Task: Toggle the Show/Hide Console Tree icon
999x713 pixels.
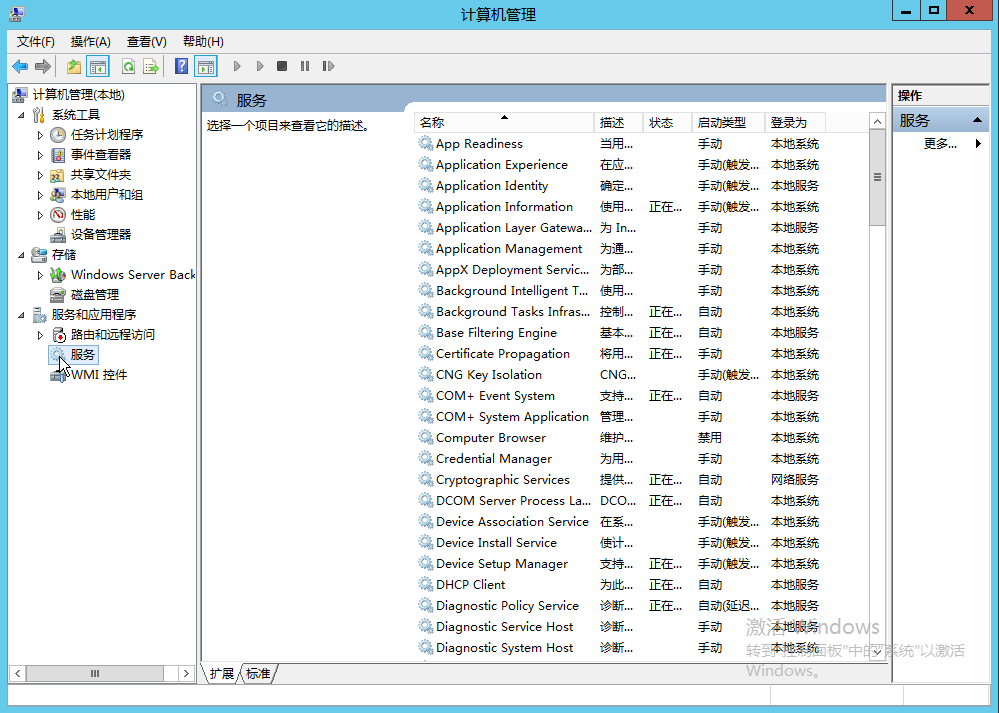Action: [97, 66]
